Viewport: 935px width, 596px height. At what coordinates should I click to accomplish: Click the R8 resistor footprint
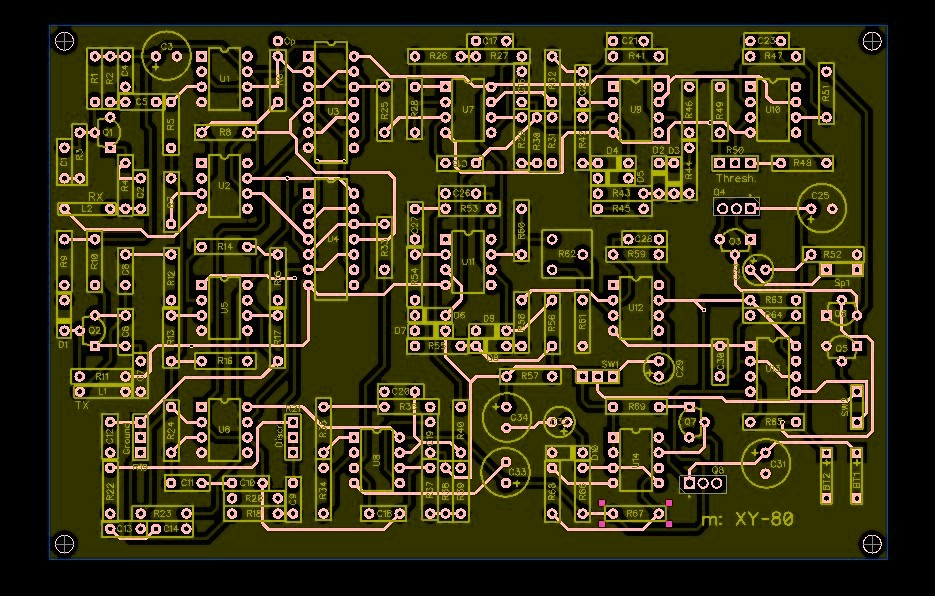click(x=226, y=132)
